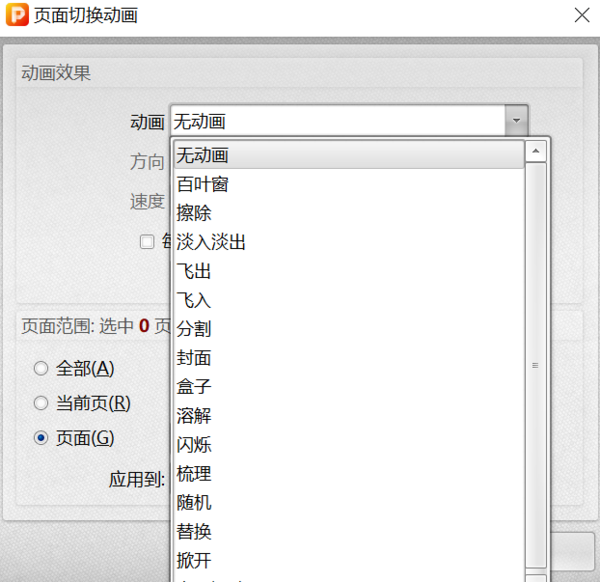
Task: Pick 封面 from the animation list
Action: coord(349,358)
